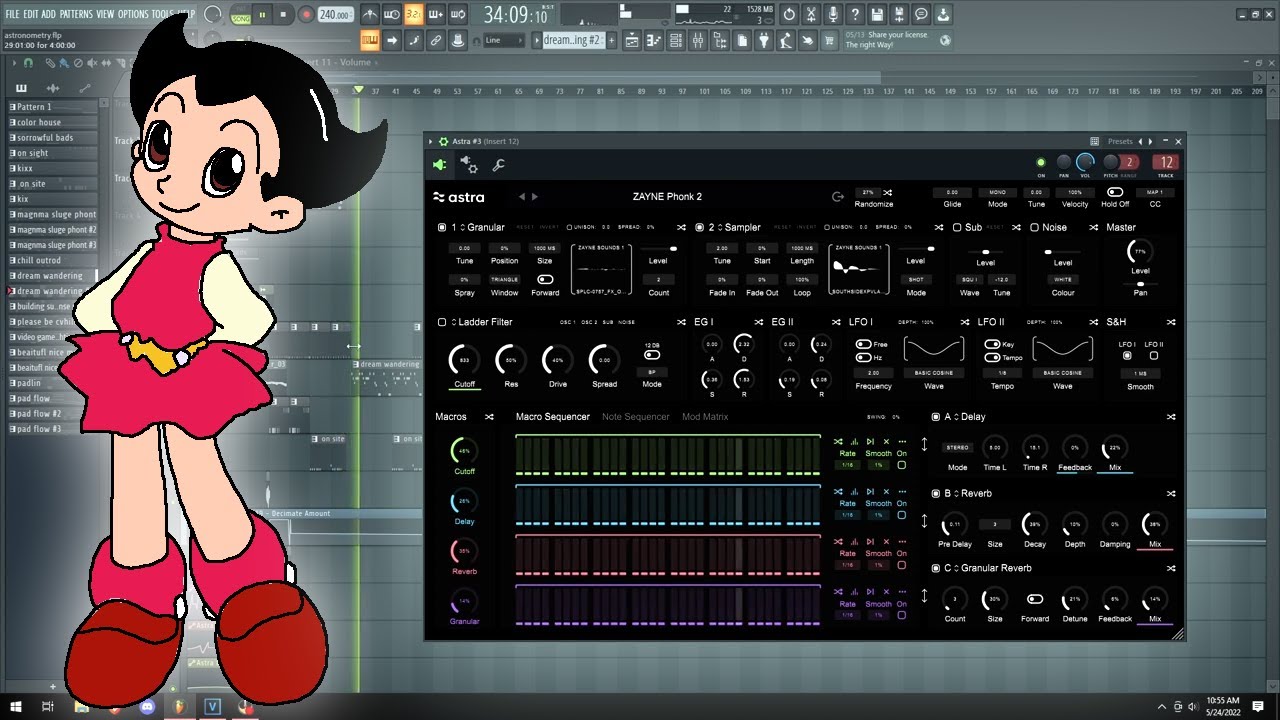
Task: Randomize the A Delay effect with its shuffle icon
Action: pos(1171,417)
